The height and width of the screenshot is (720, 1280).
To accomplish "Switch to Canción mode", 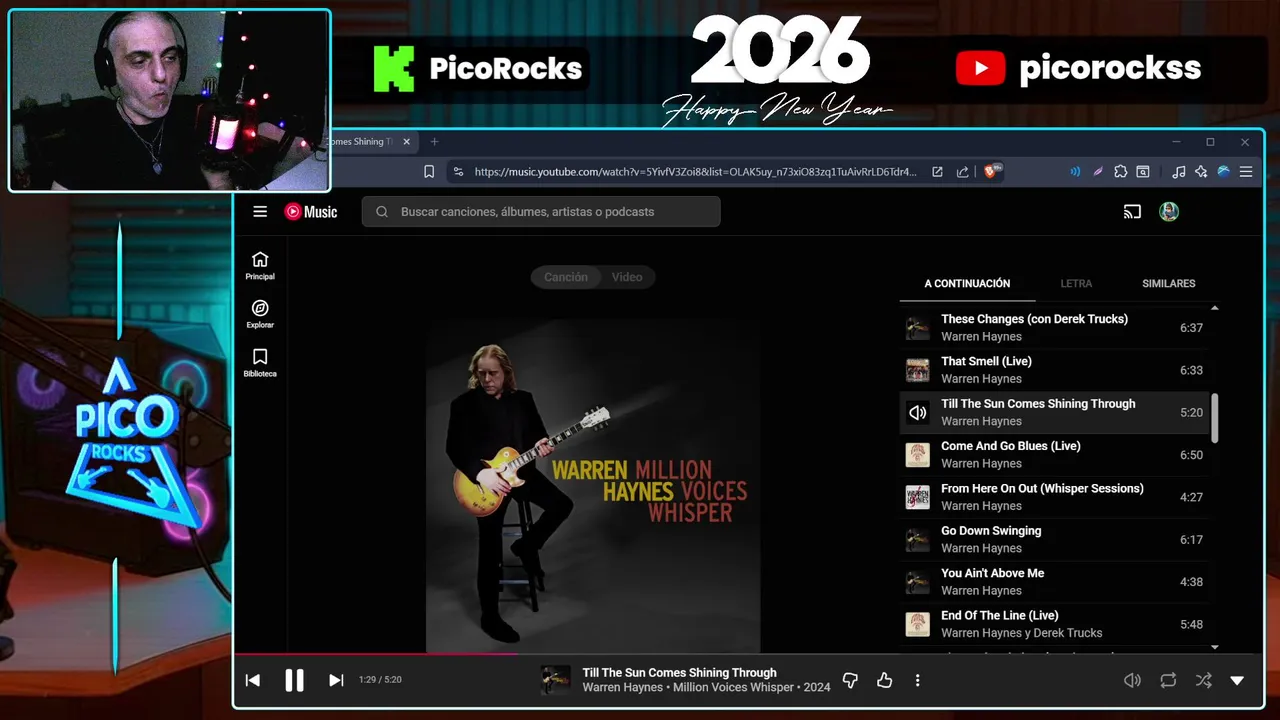I will pyautogui.click(x=566, y=277).
